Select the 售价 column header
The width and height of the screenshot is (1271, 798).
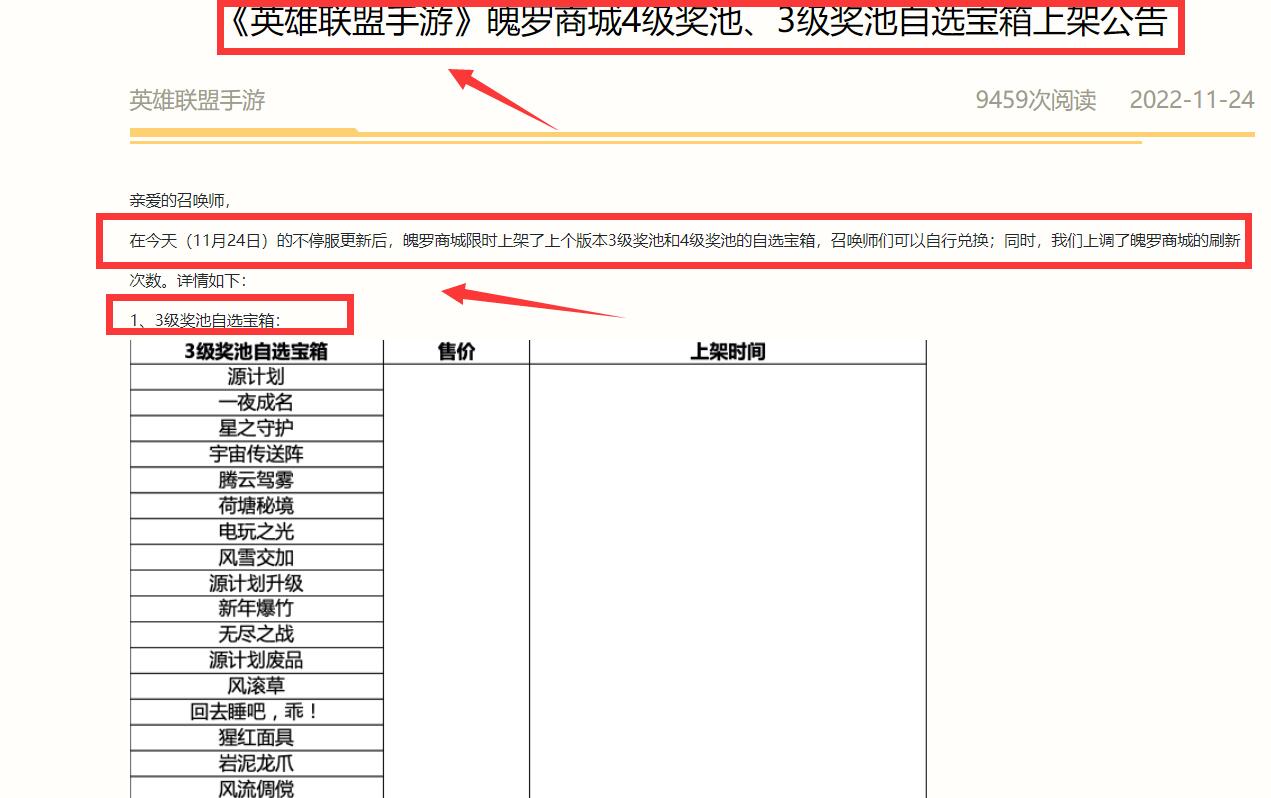pyautogui.click(x=456, y=352)
